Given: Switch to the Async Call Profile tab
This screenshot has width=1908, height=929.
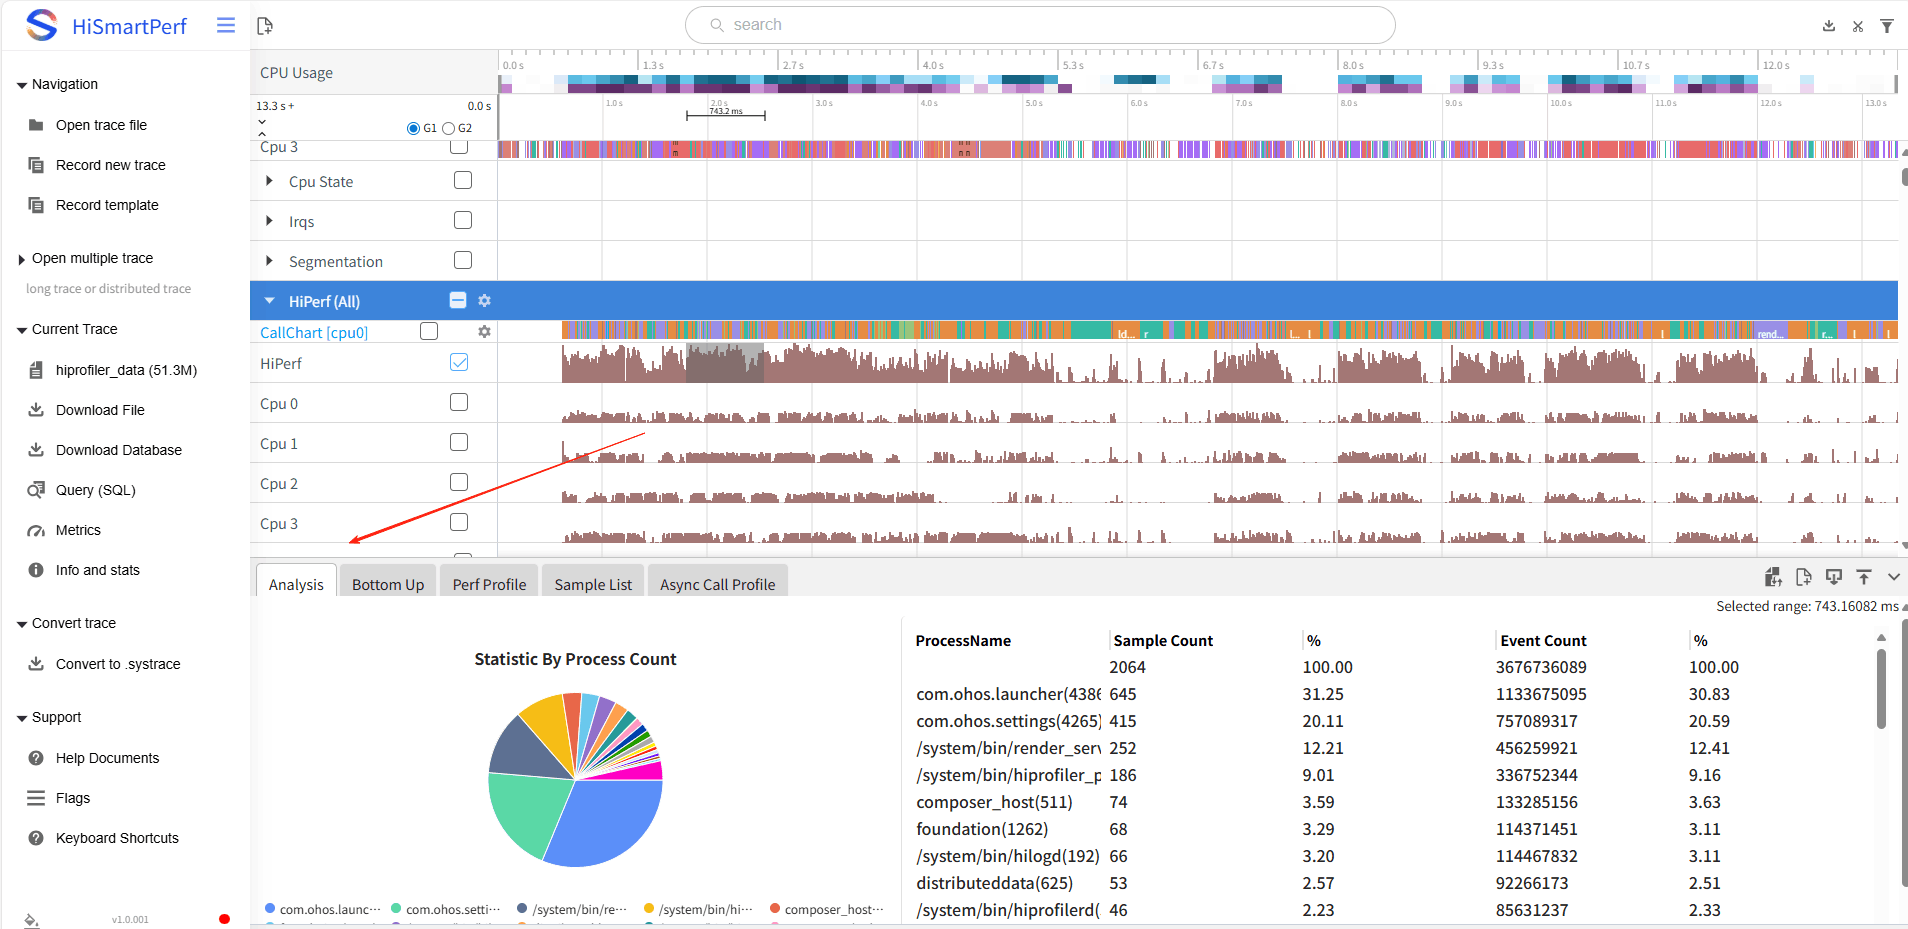Looking at the screenshot, I should tap(718, 583).
